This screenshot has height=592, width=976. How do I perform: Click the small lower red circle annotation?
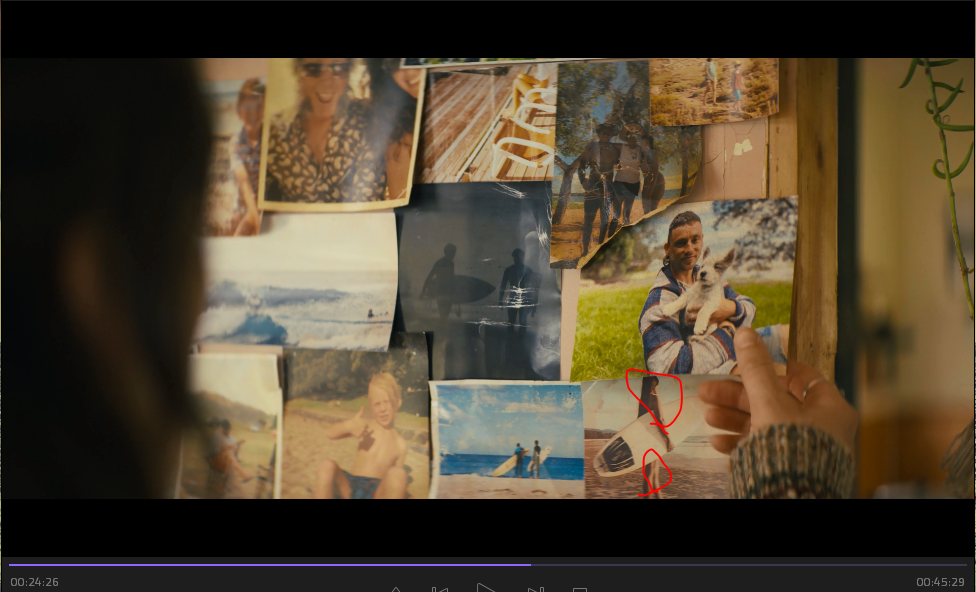point(655,472)
